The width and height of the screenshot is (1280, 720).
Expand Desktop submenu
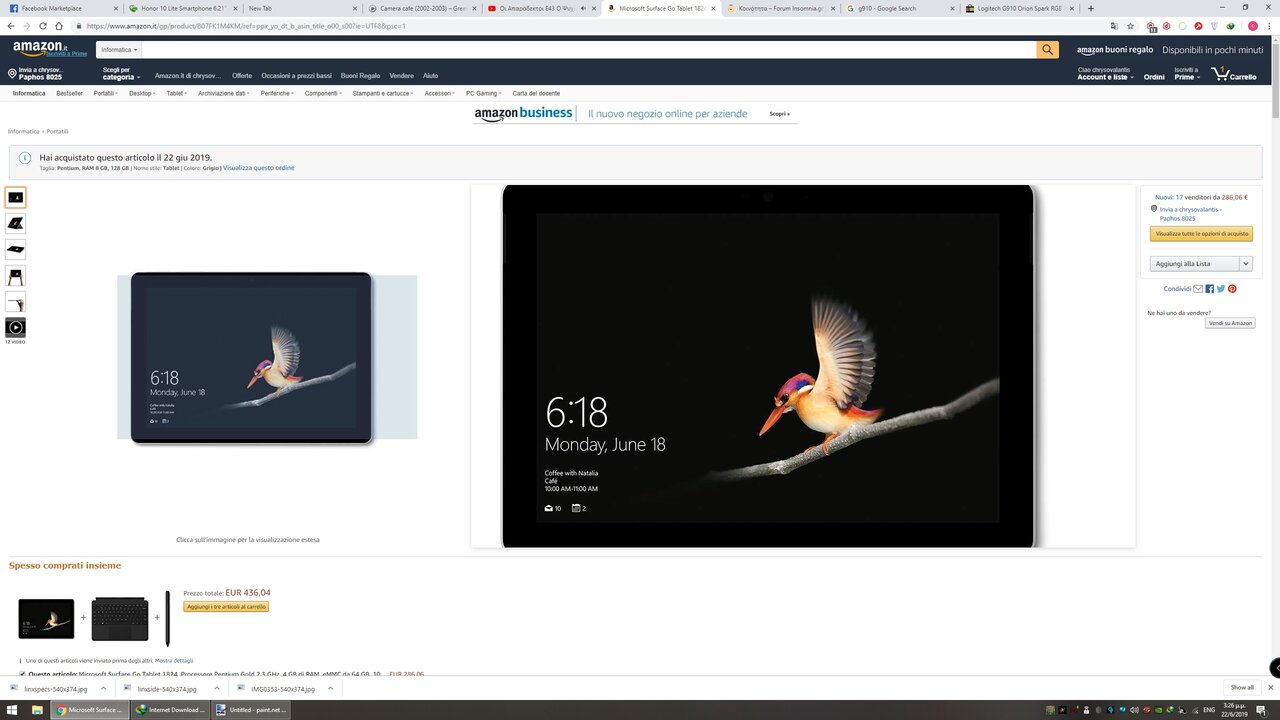click(x=142, y=93)
